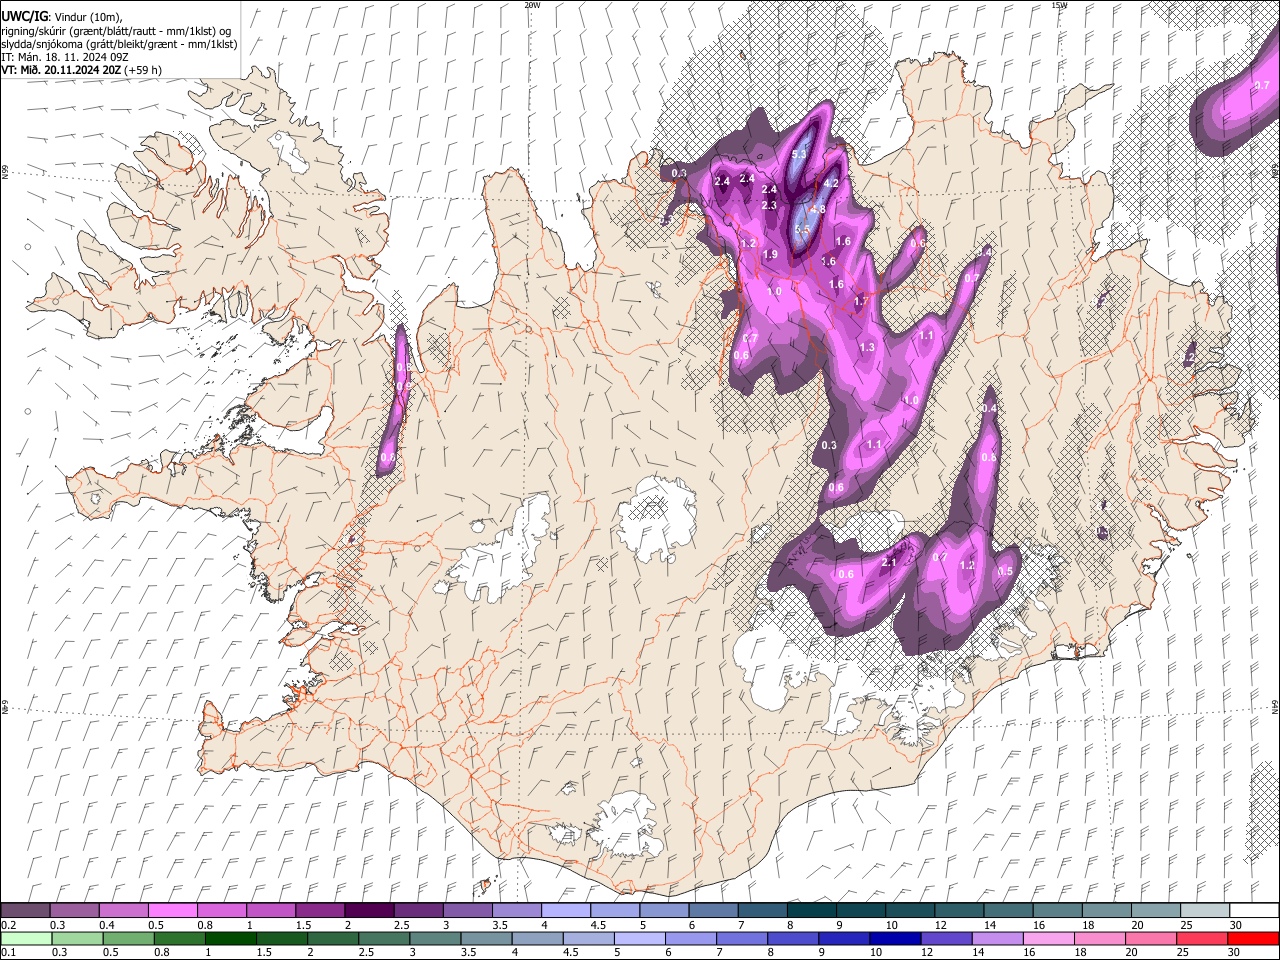Click the dark green 1–1.5 rain legend swatch

[x=230, y=939]
